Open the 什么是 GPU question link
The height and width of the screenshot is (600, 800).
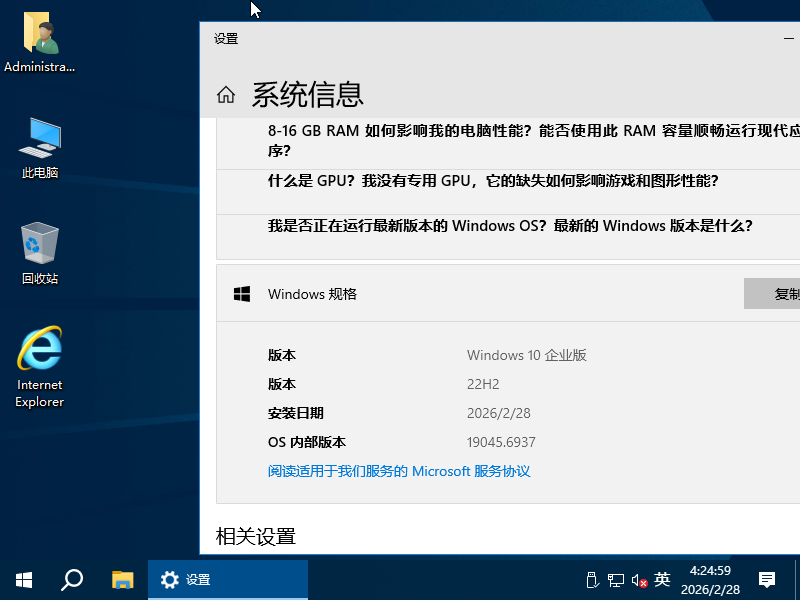coord(492,181)
